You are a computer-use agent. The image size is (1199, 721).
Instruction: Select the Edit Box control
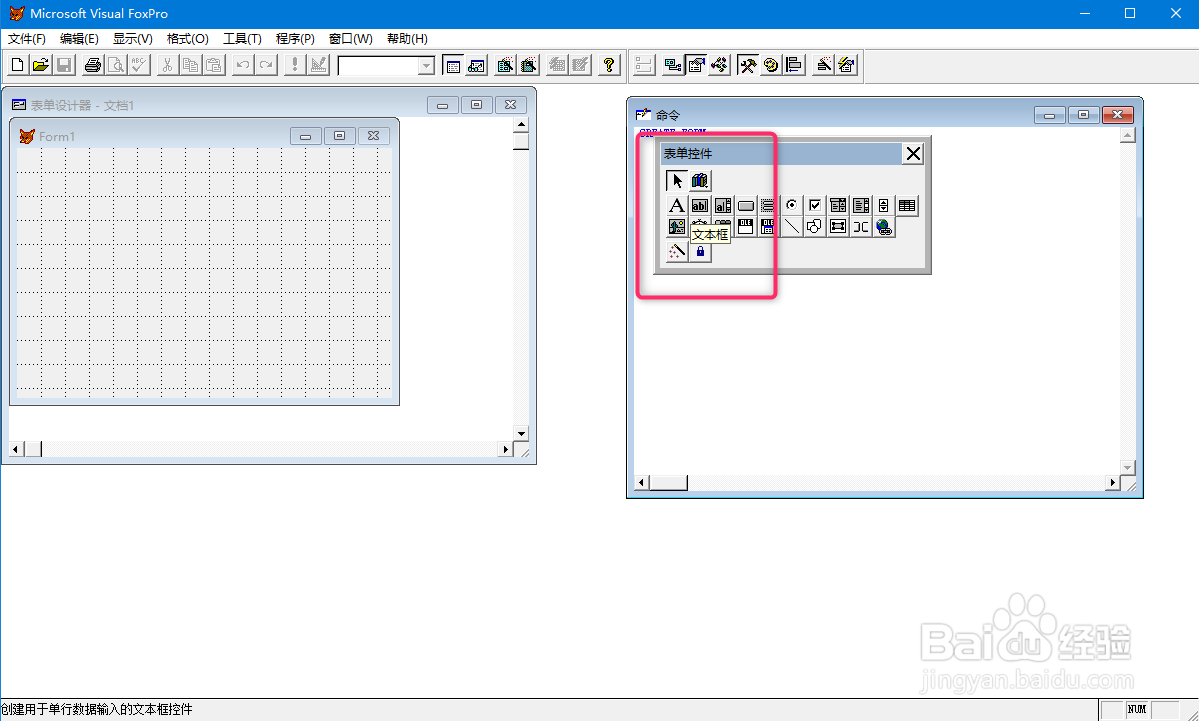pyautogui.click(x=723, y=205)
